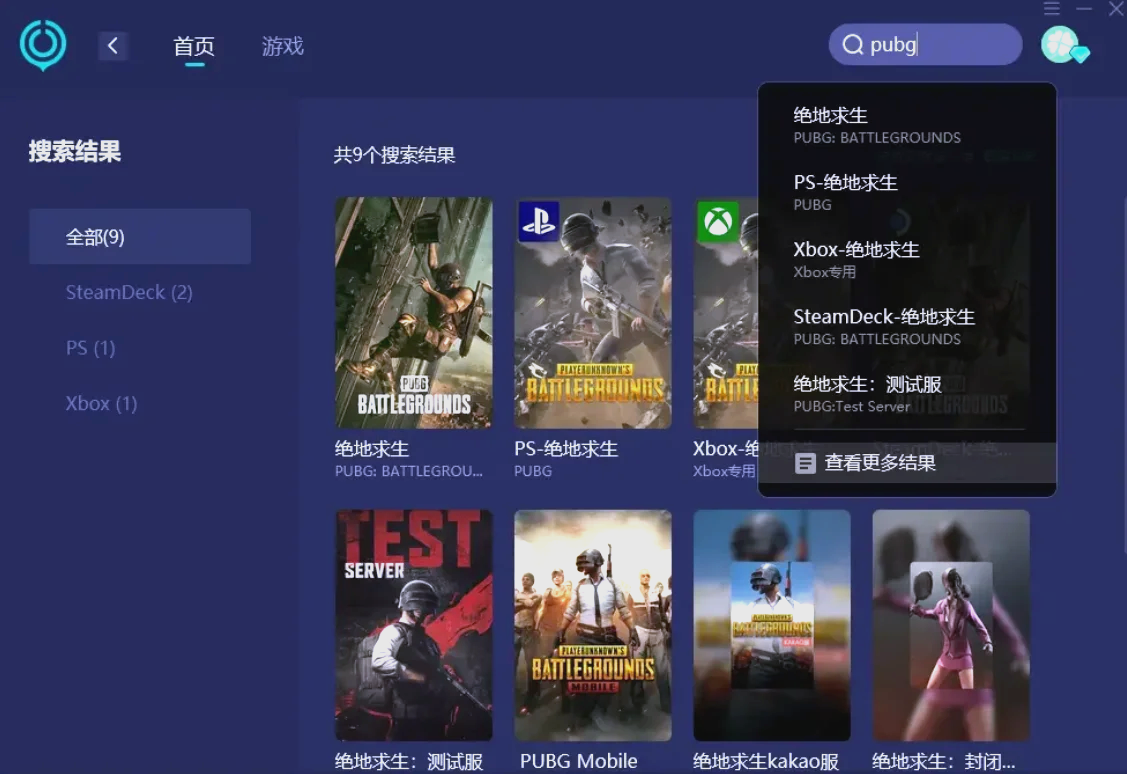Open the 绝地求生：封闭... game cover

pos(951,625)
